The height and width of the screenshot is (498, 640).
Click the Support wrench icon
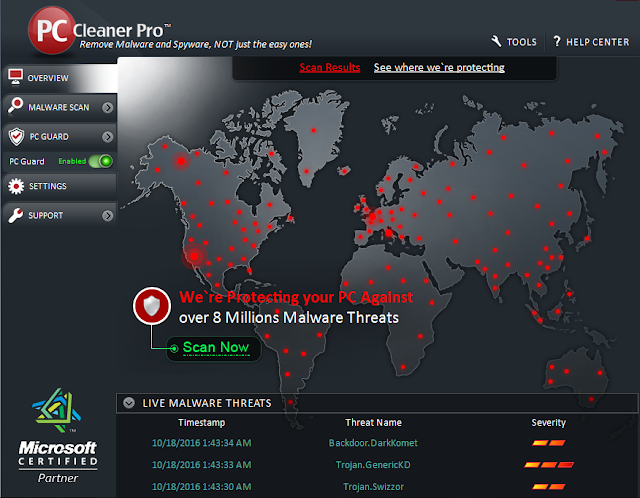(16, 215)
